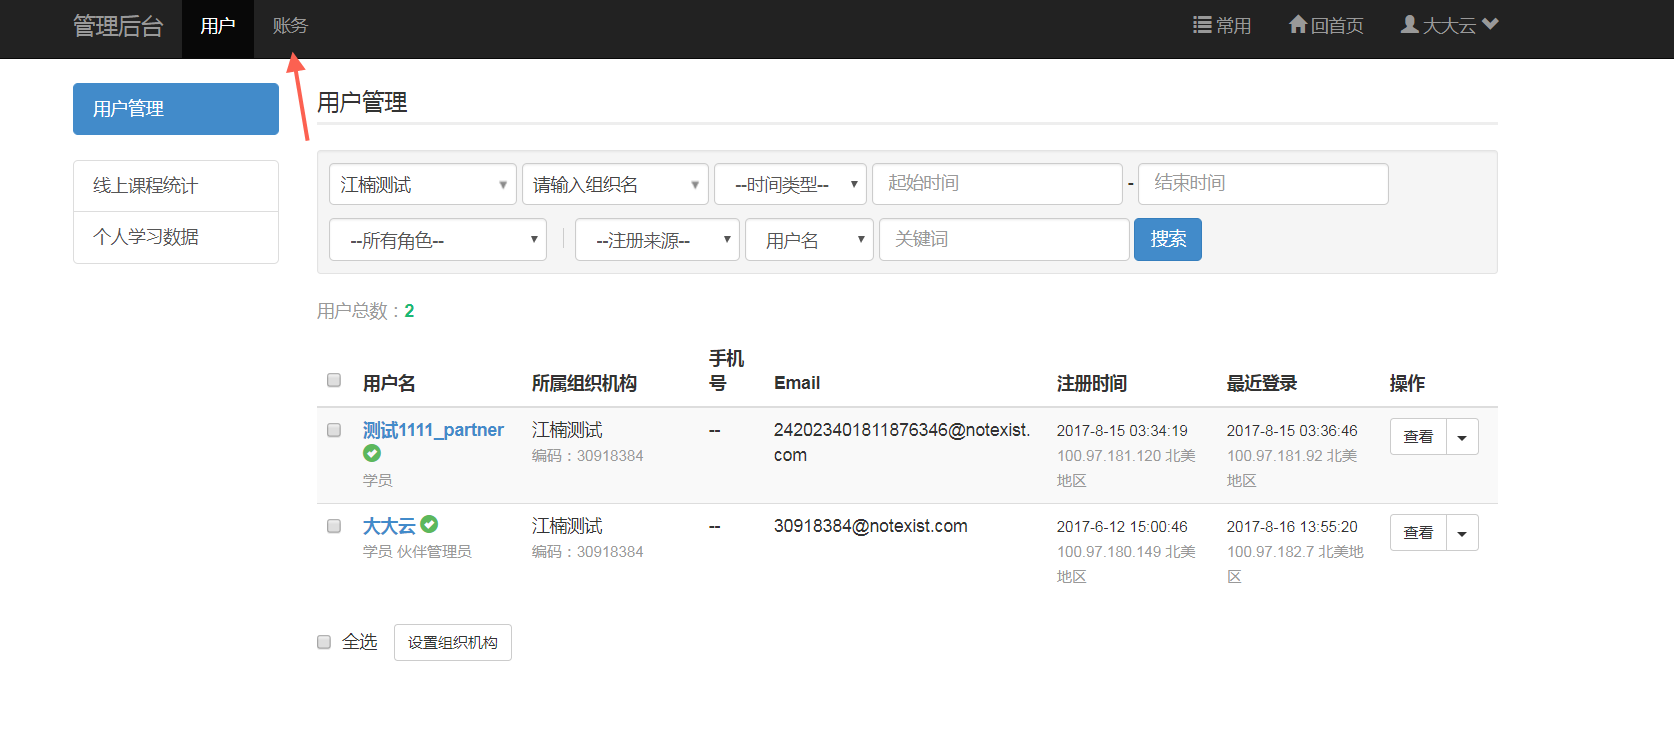
Task: Expand the 用户名 search type dropdown
Action: pyautogui.click(x=810, y=240)
